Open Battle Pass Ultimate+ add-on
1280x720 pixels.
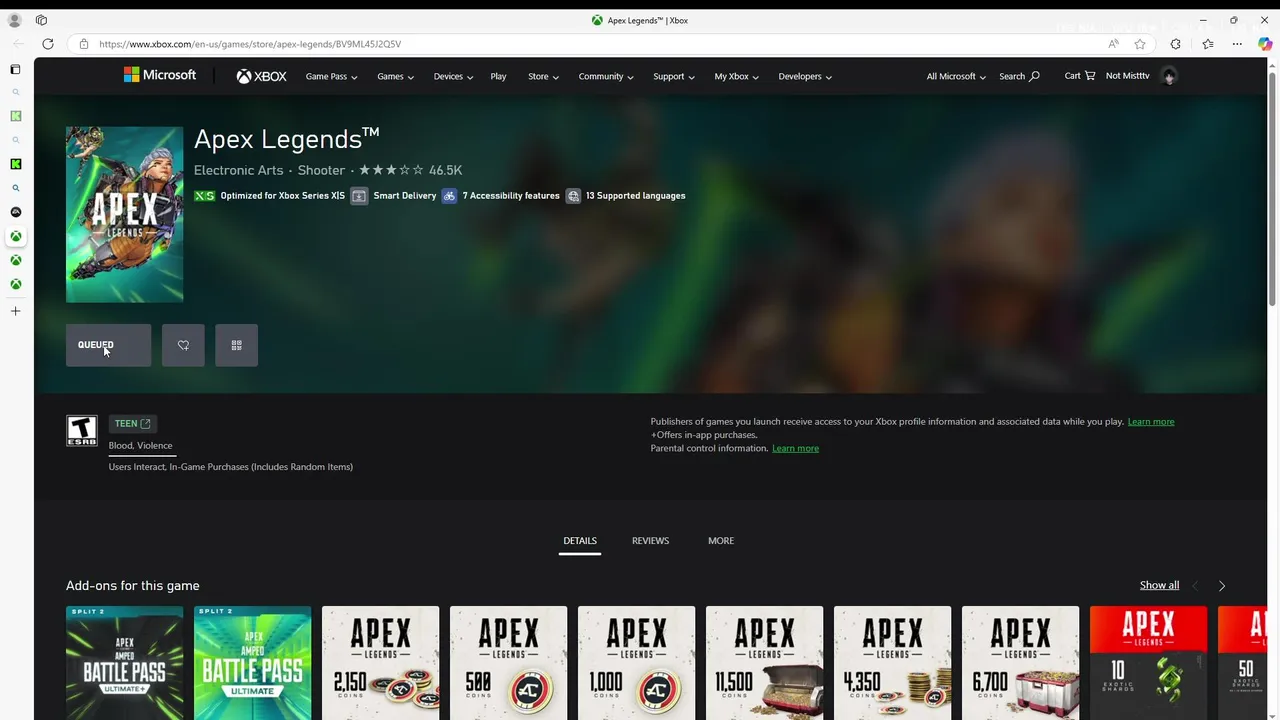[x=124, y=663]
